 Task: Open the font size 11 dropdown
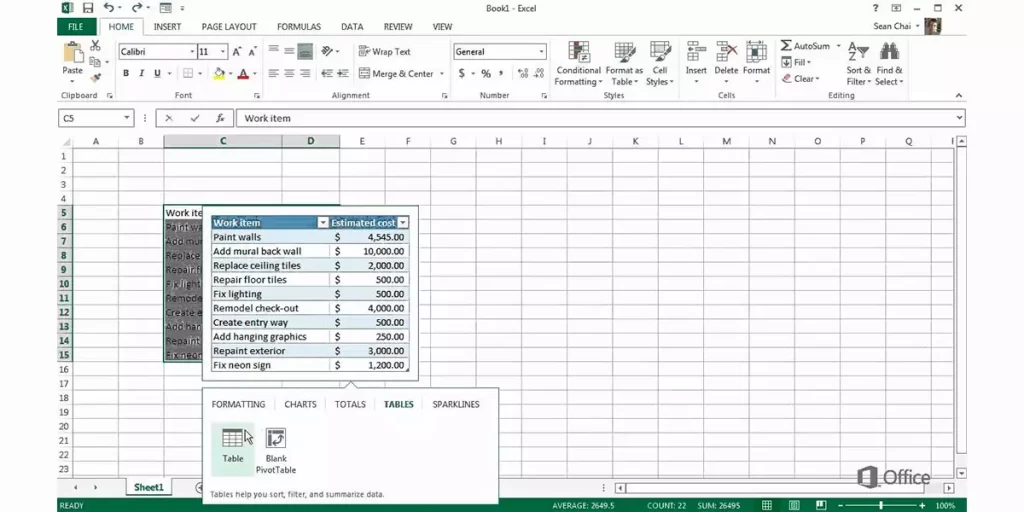point(223,52)
